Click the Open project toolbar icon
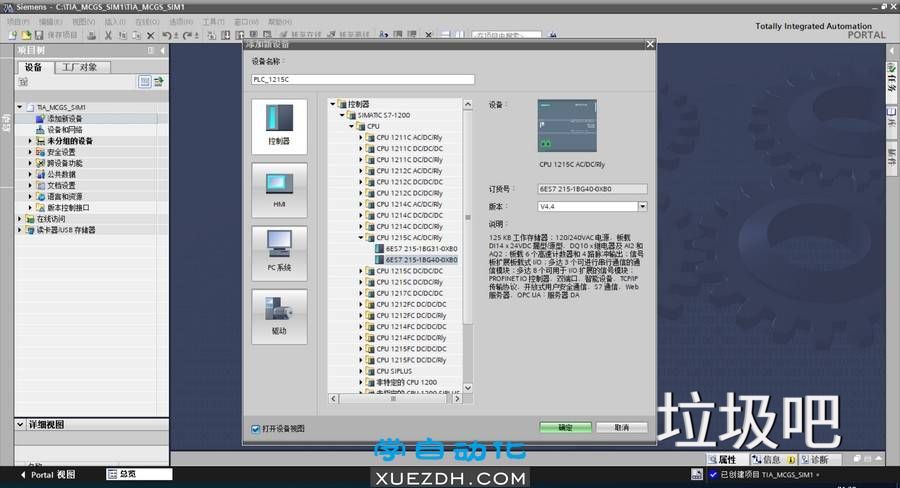Image resolution: width=900 pixels, height=488 pixels. point(26,35)
